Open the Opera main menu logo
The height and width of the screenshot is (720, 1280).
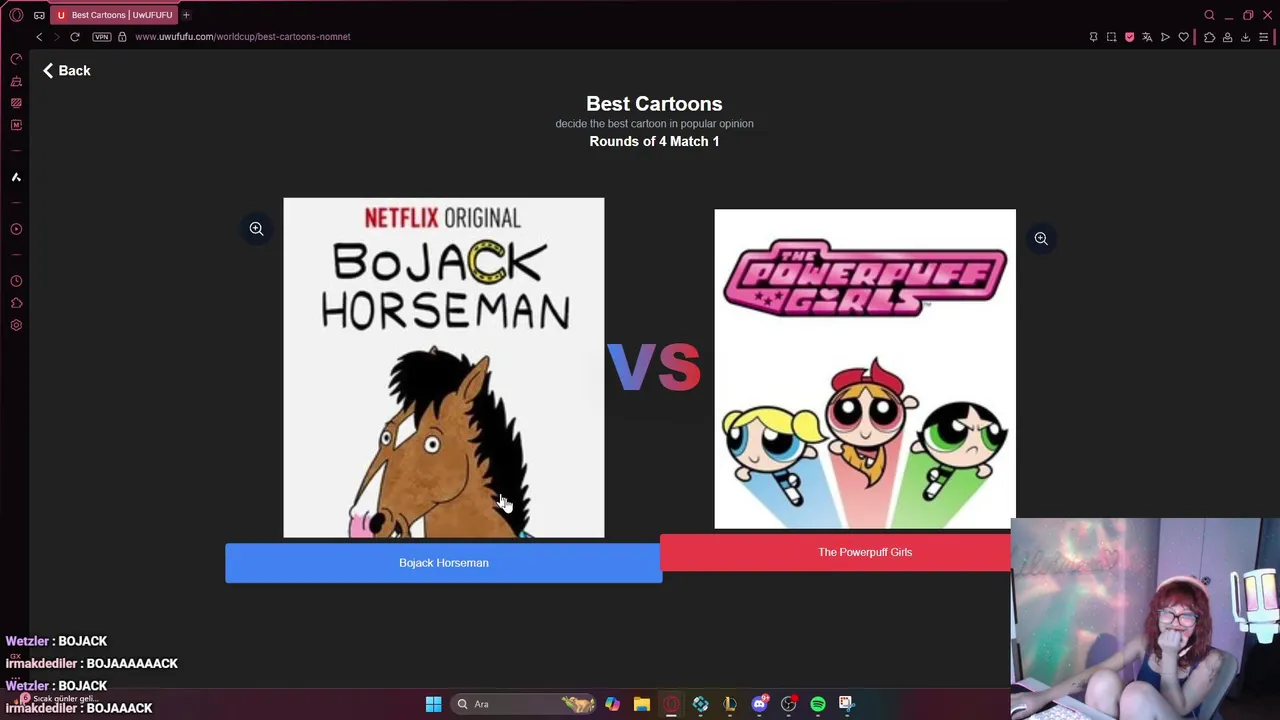(x=16, y=15)
